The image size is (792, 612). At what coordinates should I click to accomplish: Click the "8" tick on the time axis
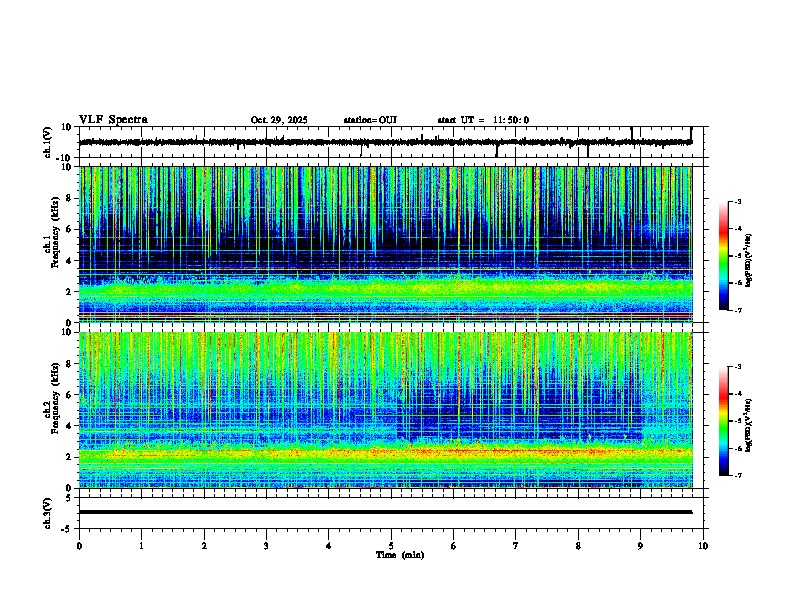[578, 546]
